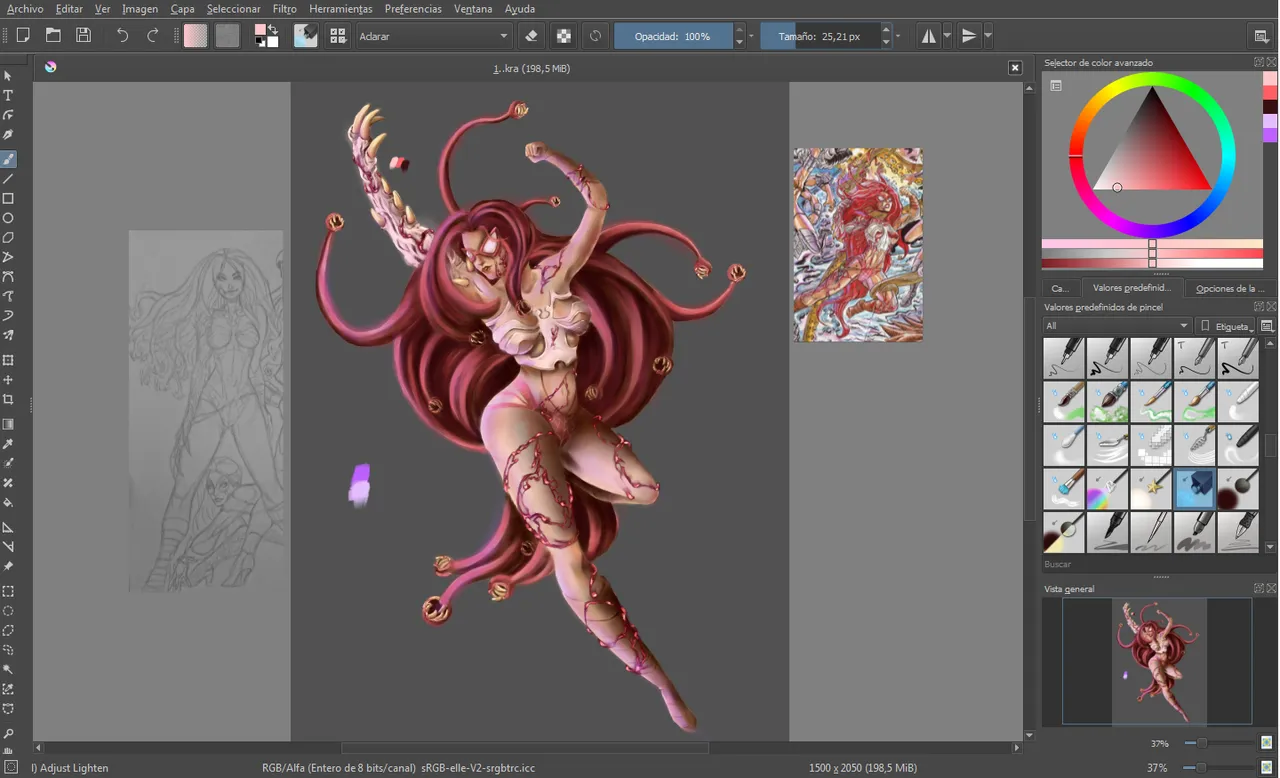The image size is (1280, 778).
Task: Select the Freehand Brush tool
Action: [x=8, y=159]
